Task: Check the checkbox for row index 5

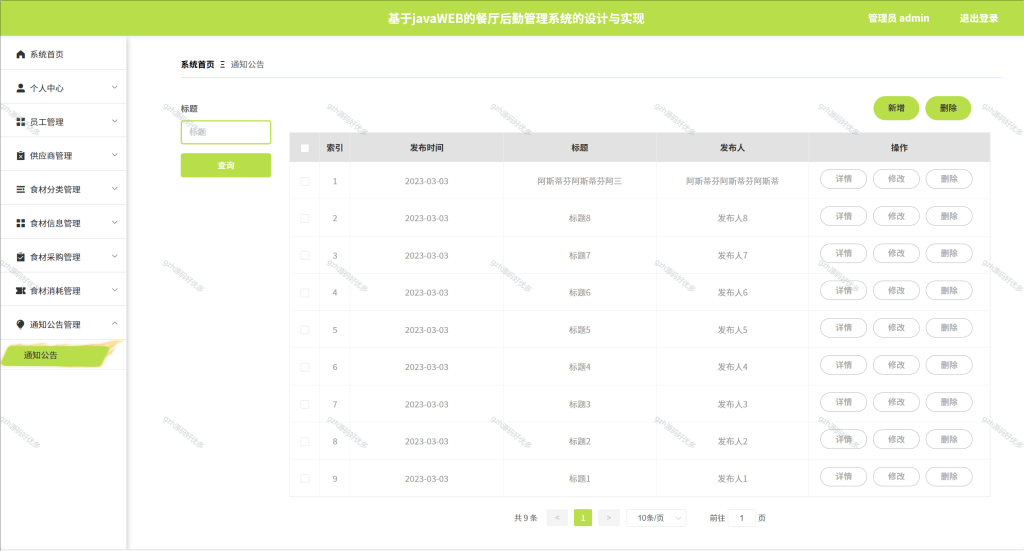Action: point(305,330)
